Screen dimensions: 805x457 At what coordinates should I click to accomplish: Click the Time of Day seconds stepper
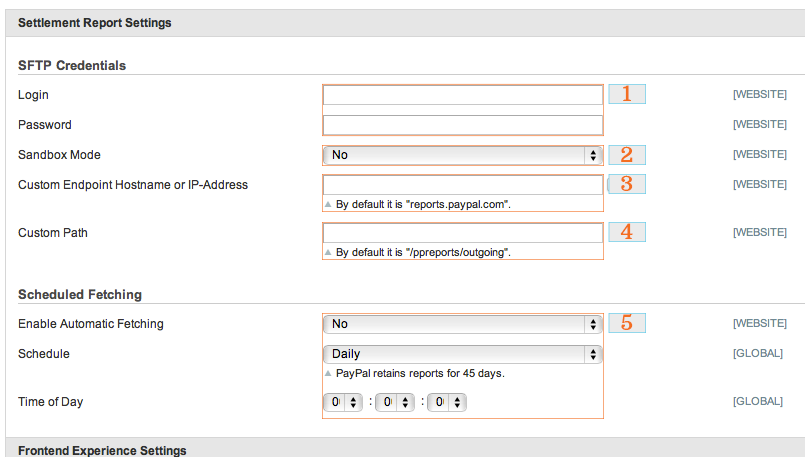click(447, 402)
